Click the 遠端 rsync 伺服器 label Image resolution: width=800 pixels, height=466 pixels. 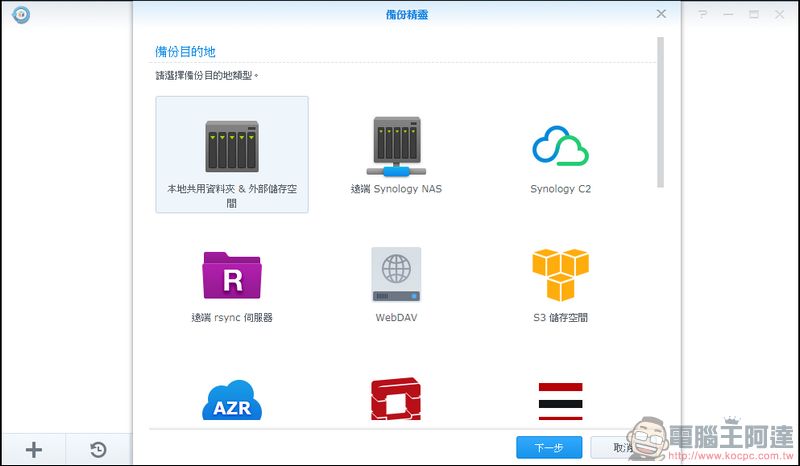click(232, 317)
